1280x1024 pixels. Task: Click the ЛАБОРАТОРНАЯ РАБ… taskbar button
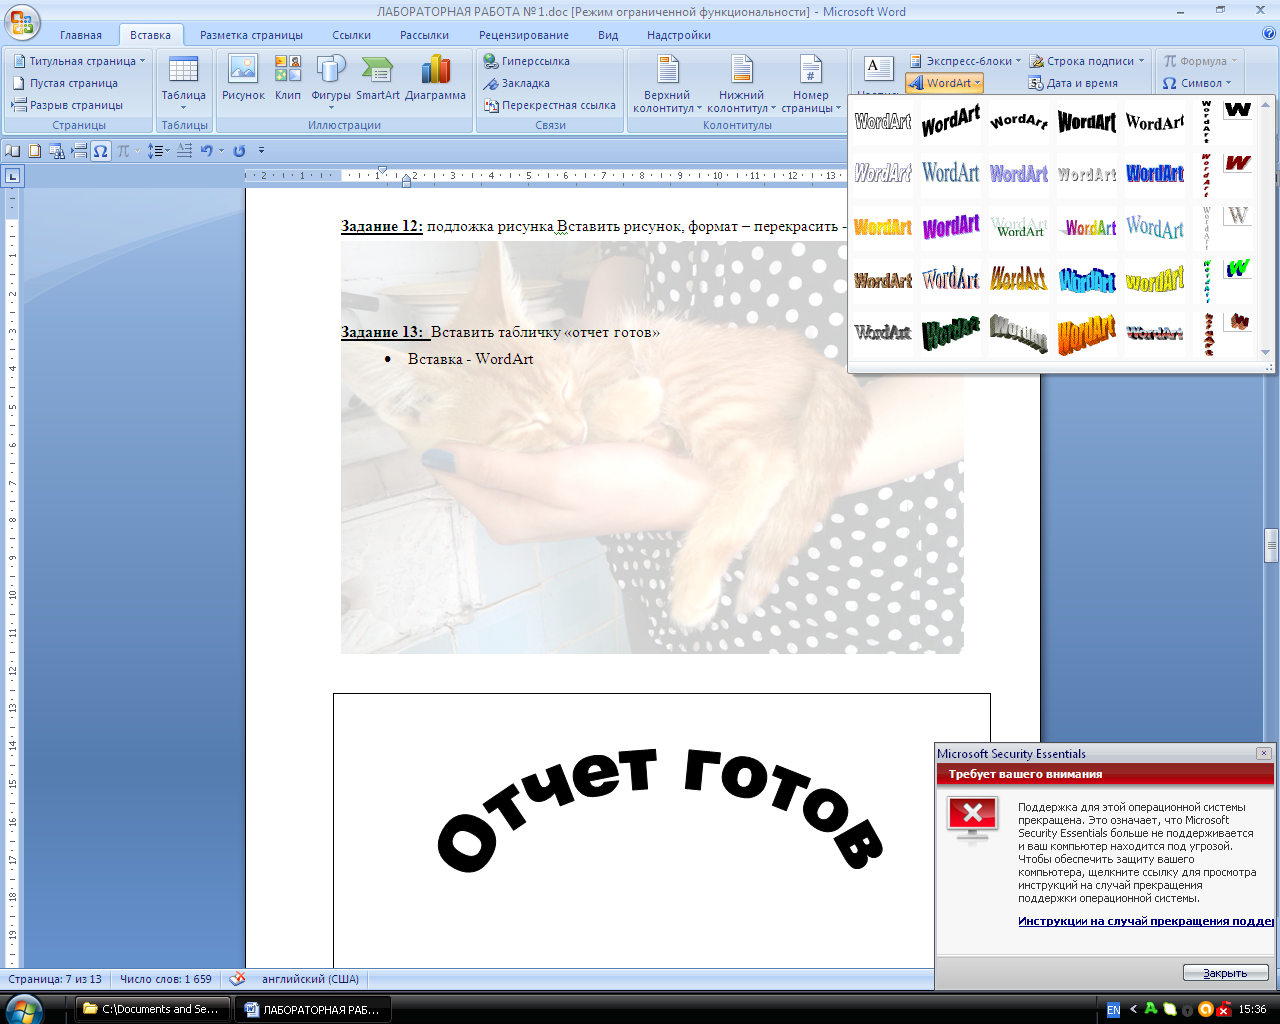[313, 1009]
